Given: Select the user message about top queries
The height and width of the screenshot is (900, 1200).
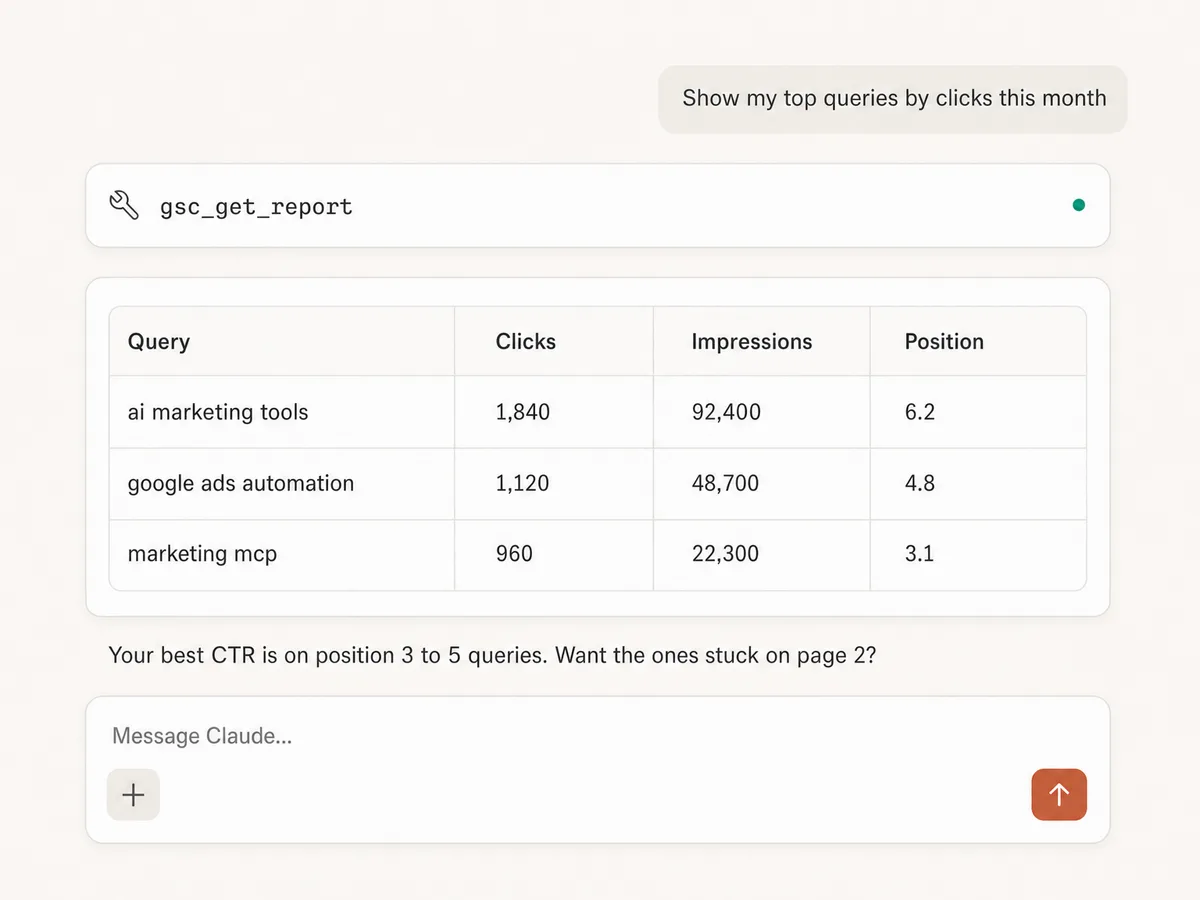Looking at the screenshot, I should 893,99.
